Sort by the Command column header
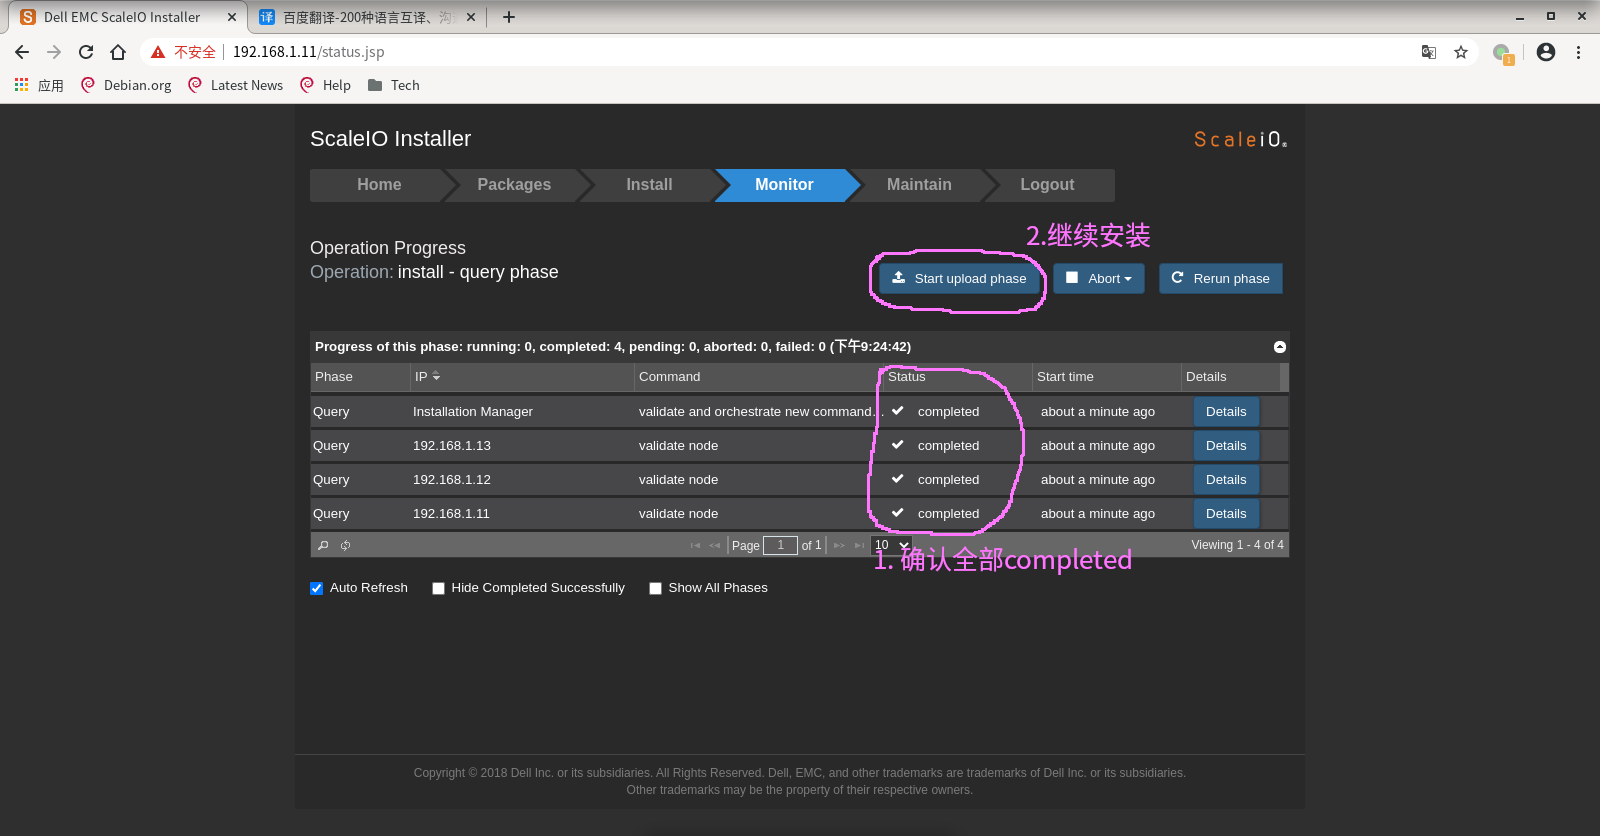The width and height of the screenshot is (1600, 836). click(759, 377)
